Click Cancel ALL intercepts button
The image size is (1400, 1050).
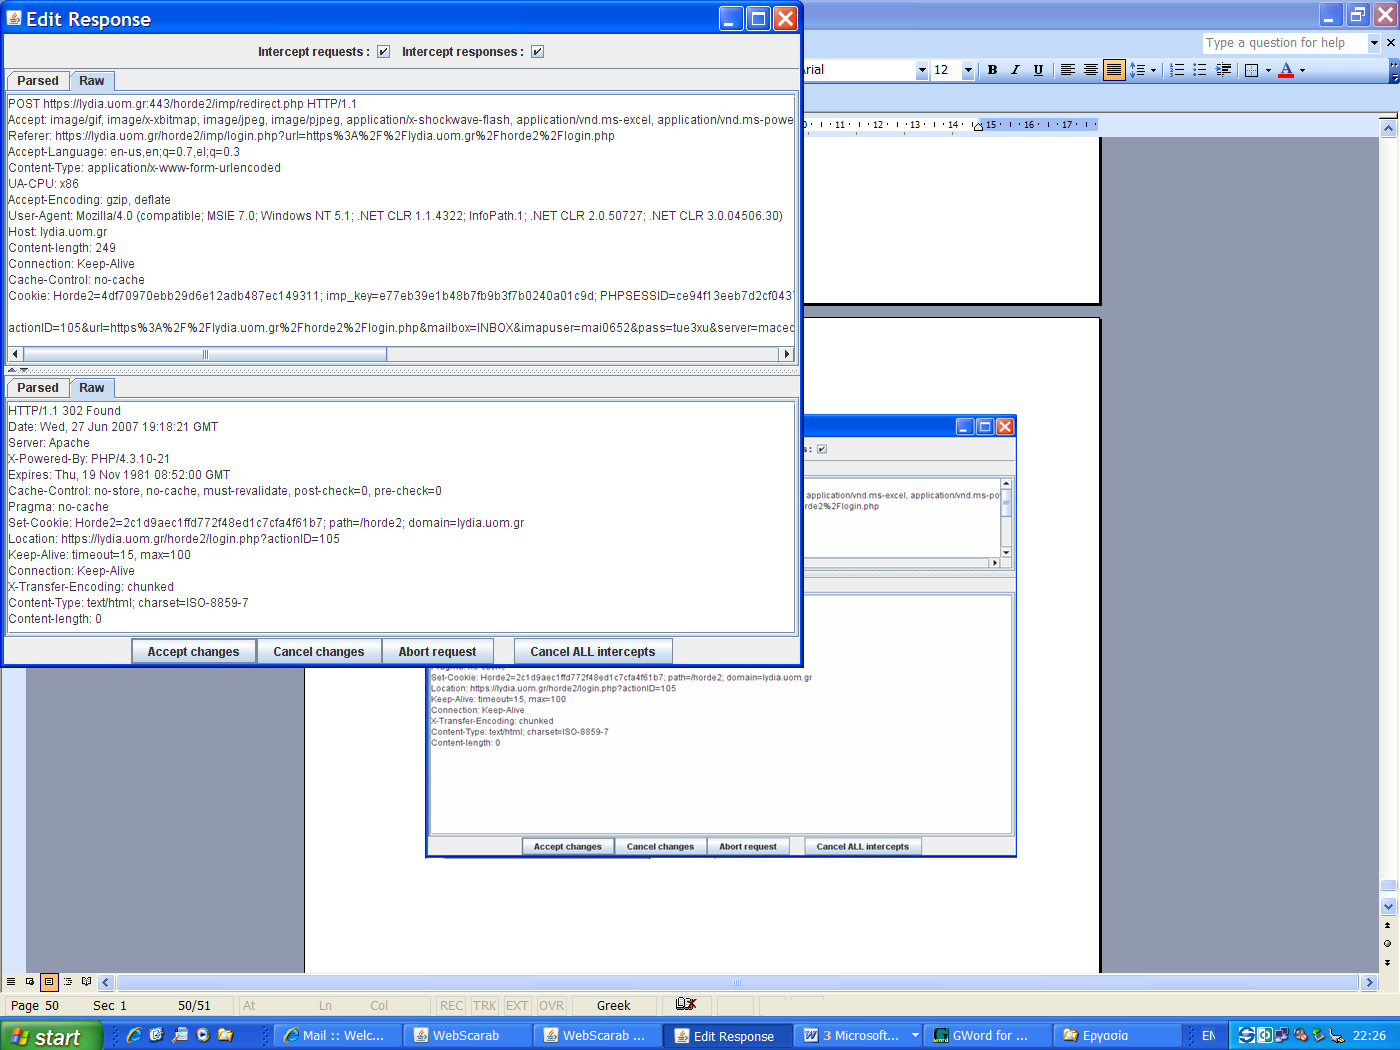point(593,652)
